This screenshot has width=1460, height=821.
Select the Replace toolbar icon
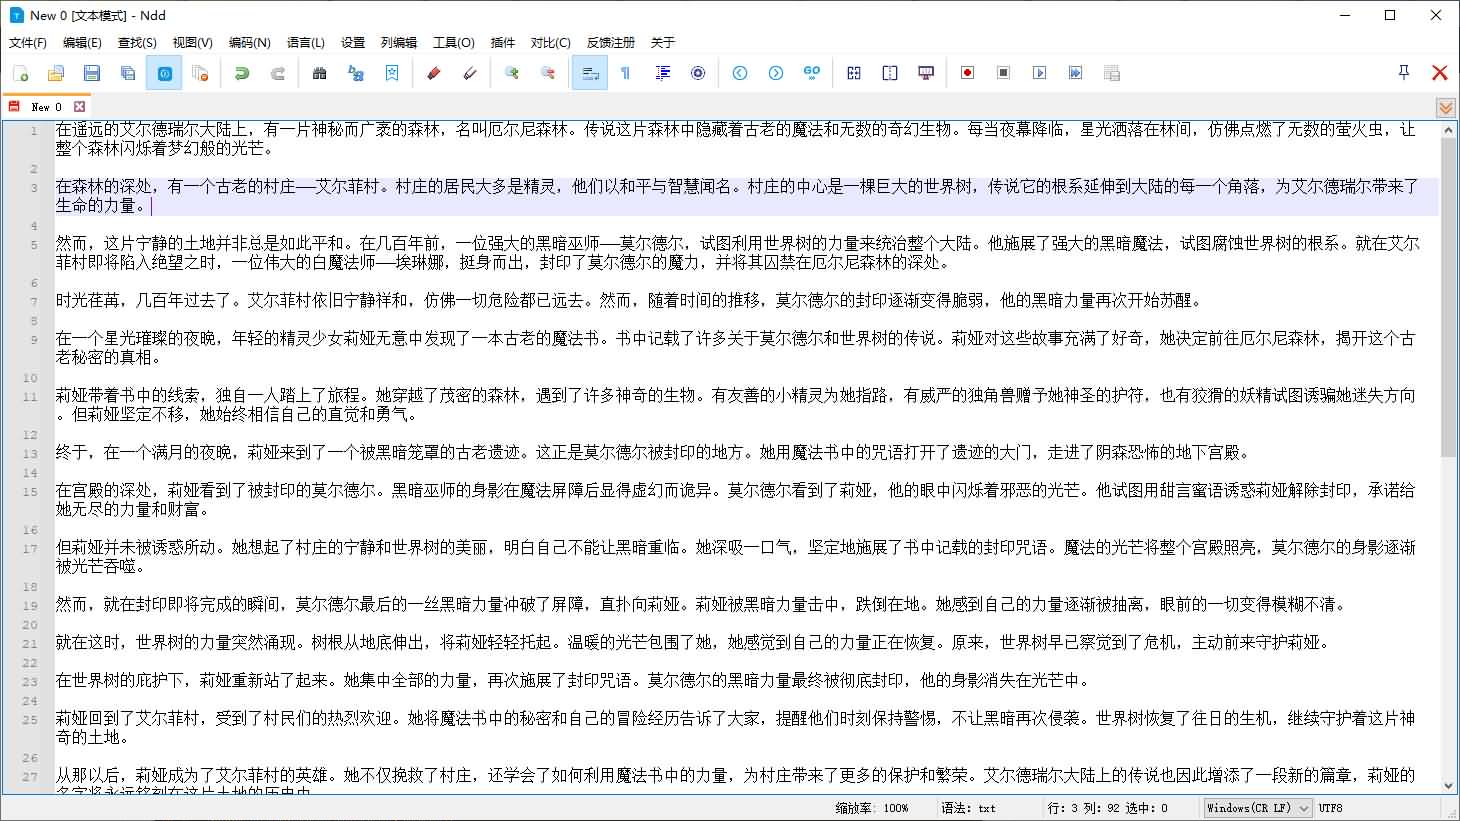357,73
